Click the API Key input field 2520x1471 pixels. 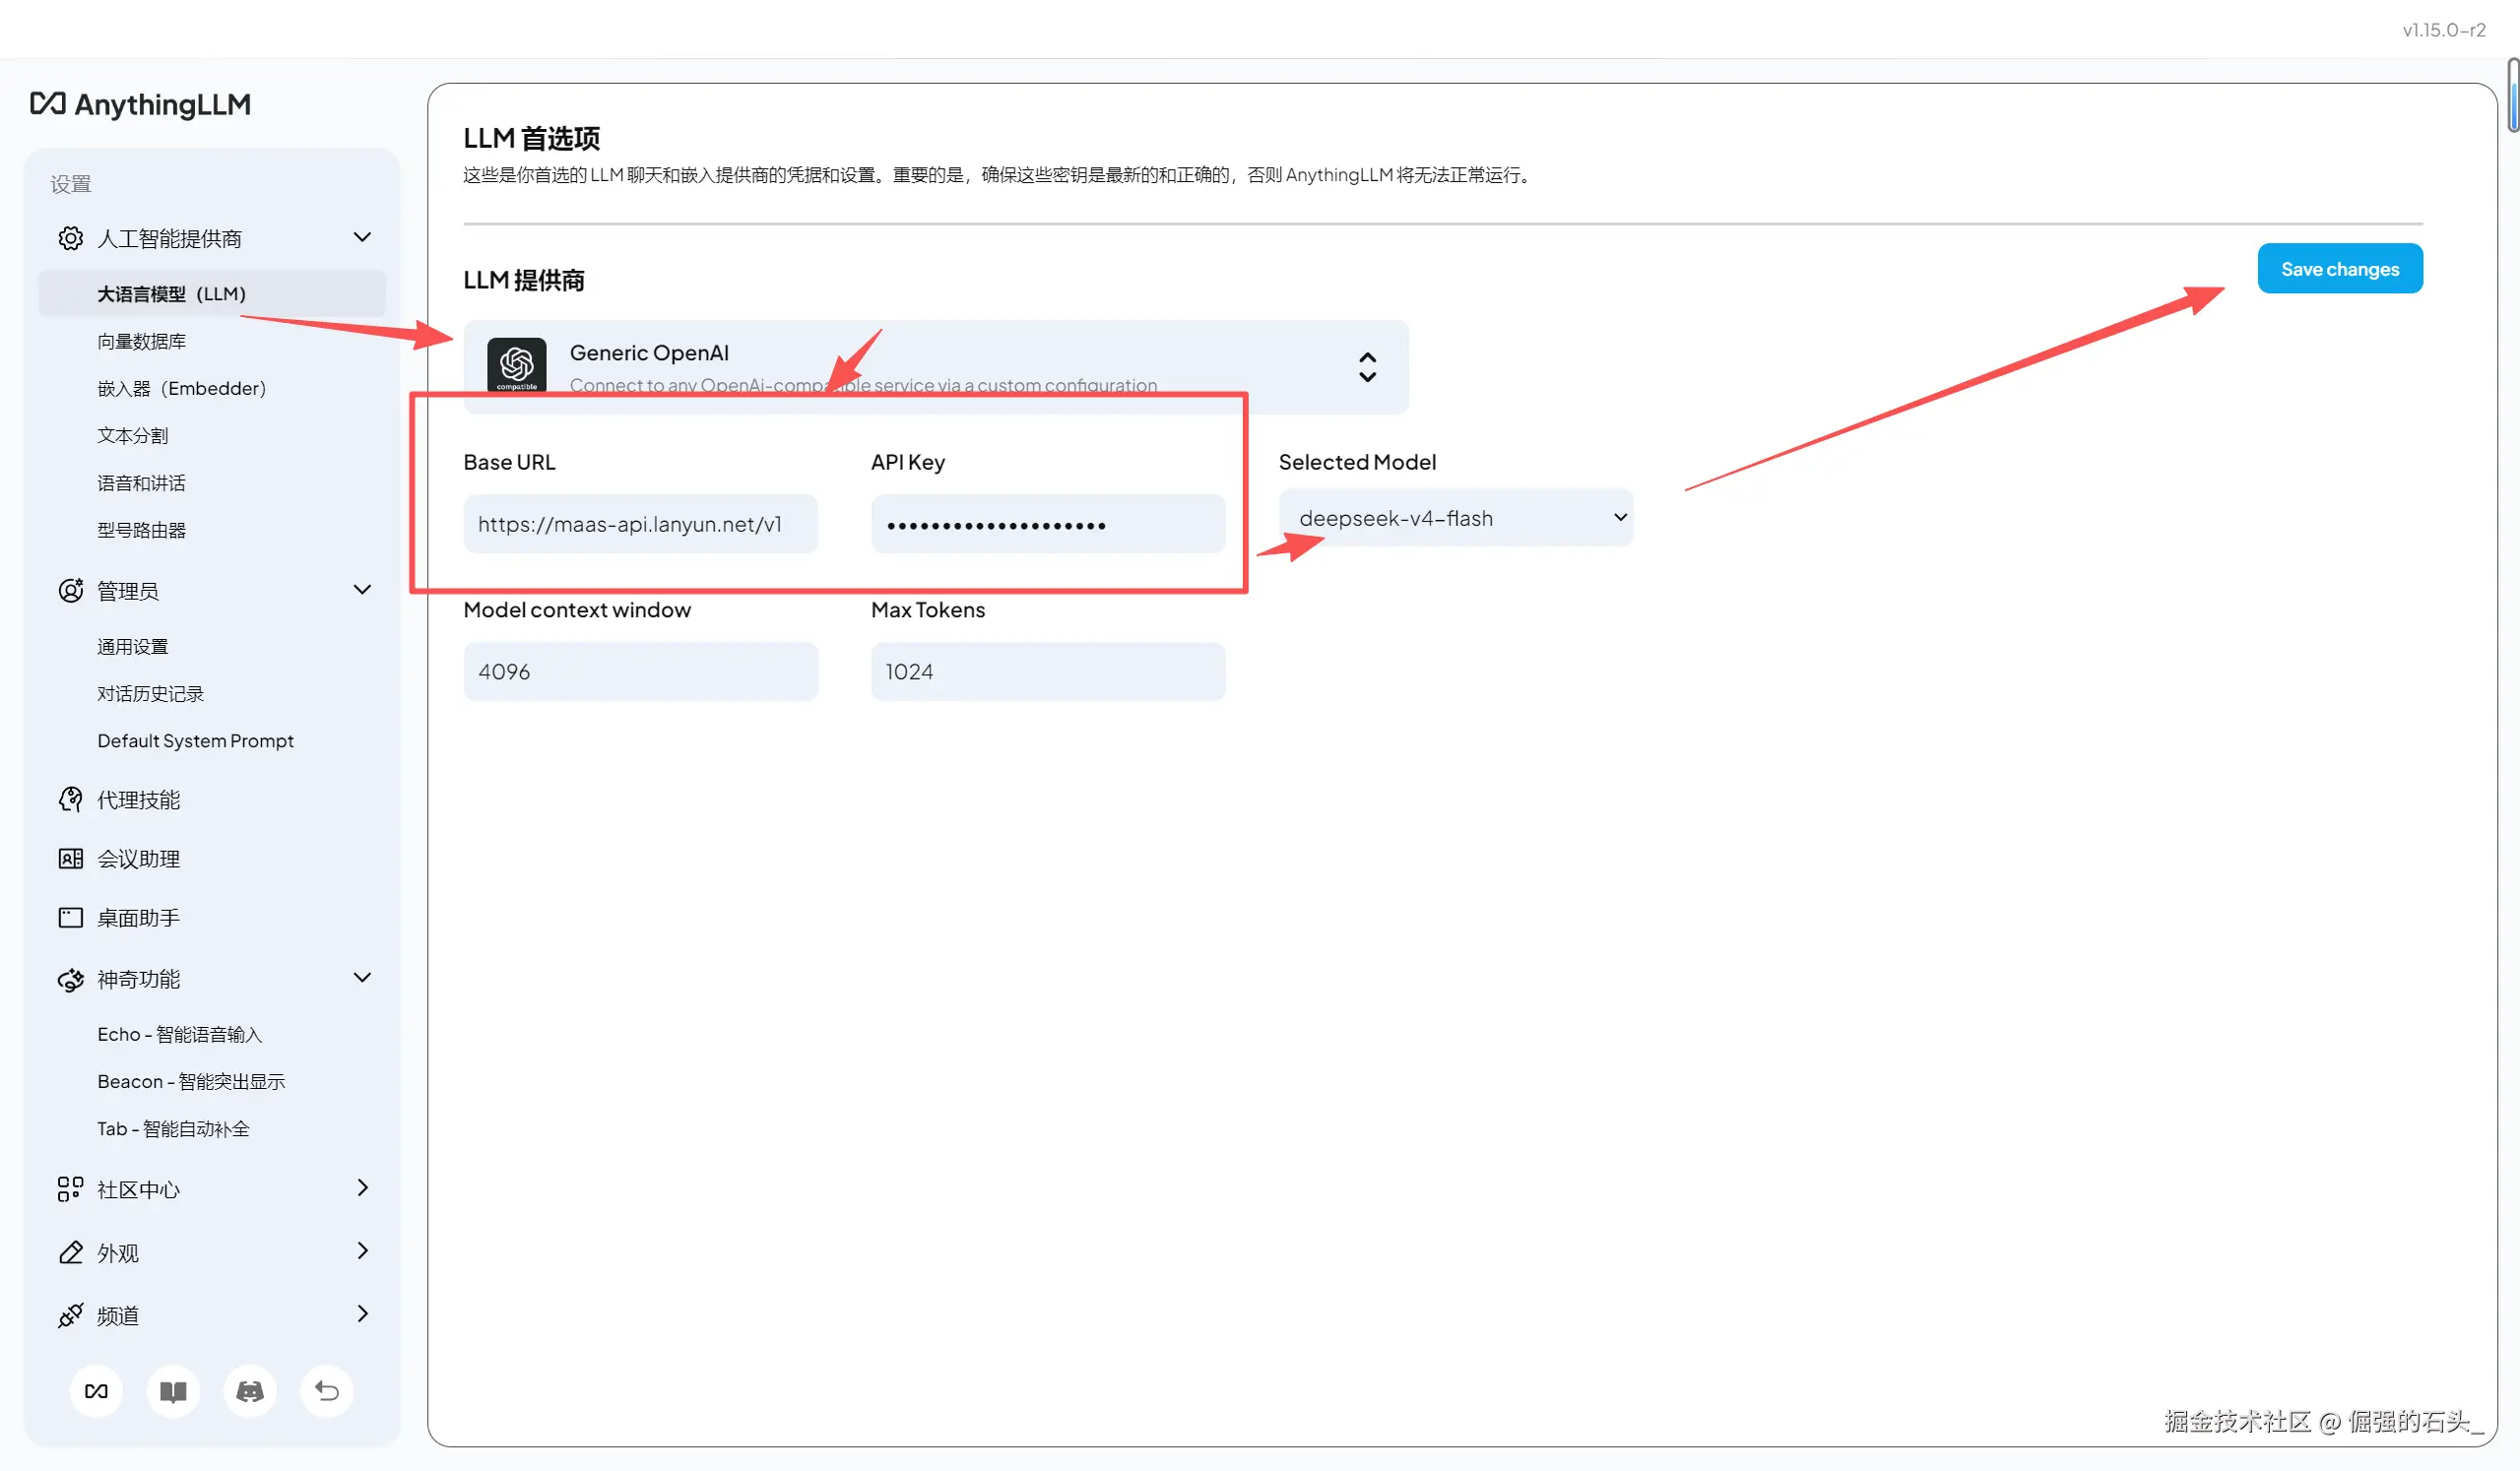1048,523
